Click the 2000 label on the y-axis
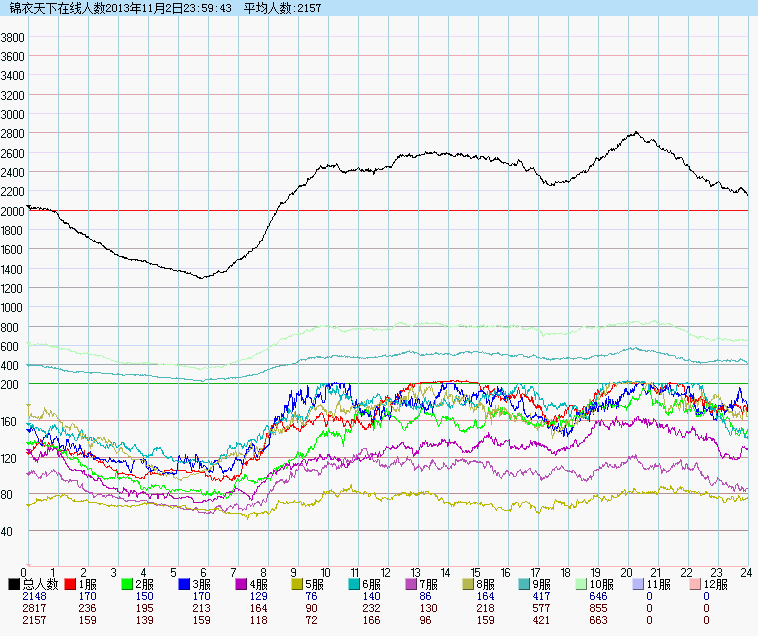The height and width of the screenshot is (636, 758). coord(12,211)
